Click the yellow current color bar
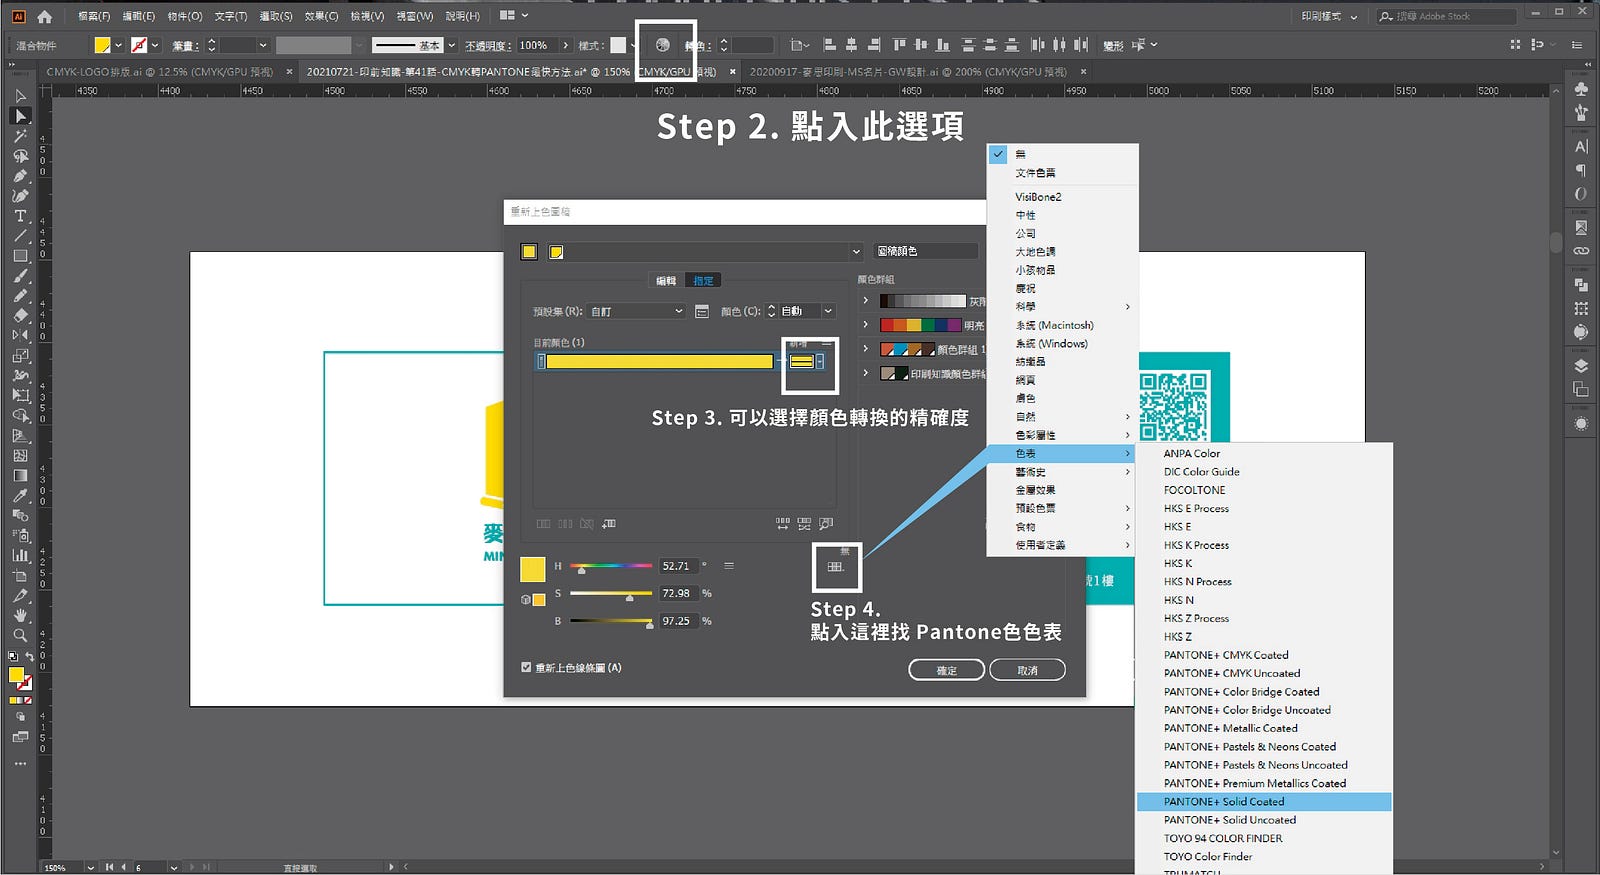 tap(659, 361)
